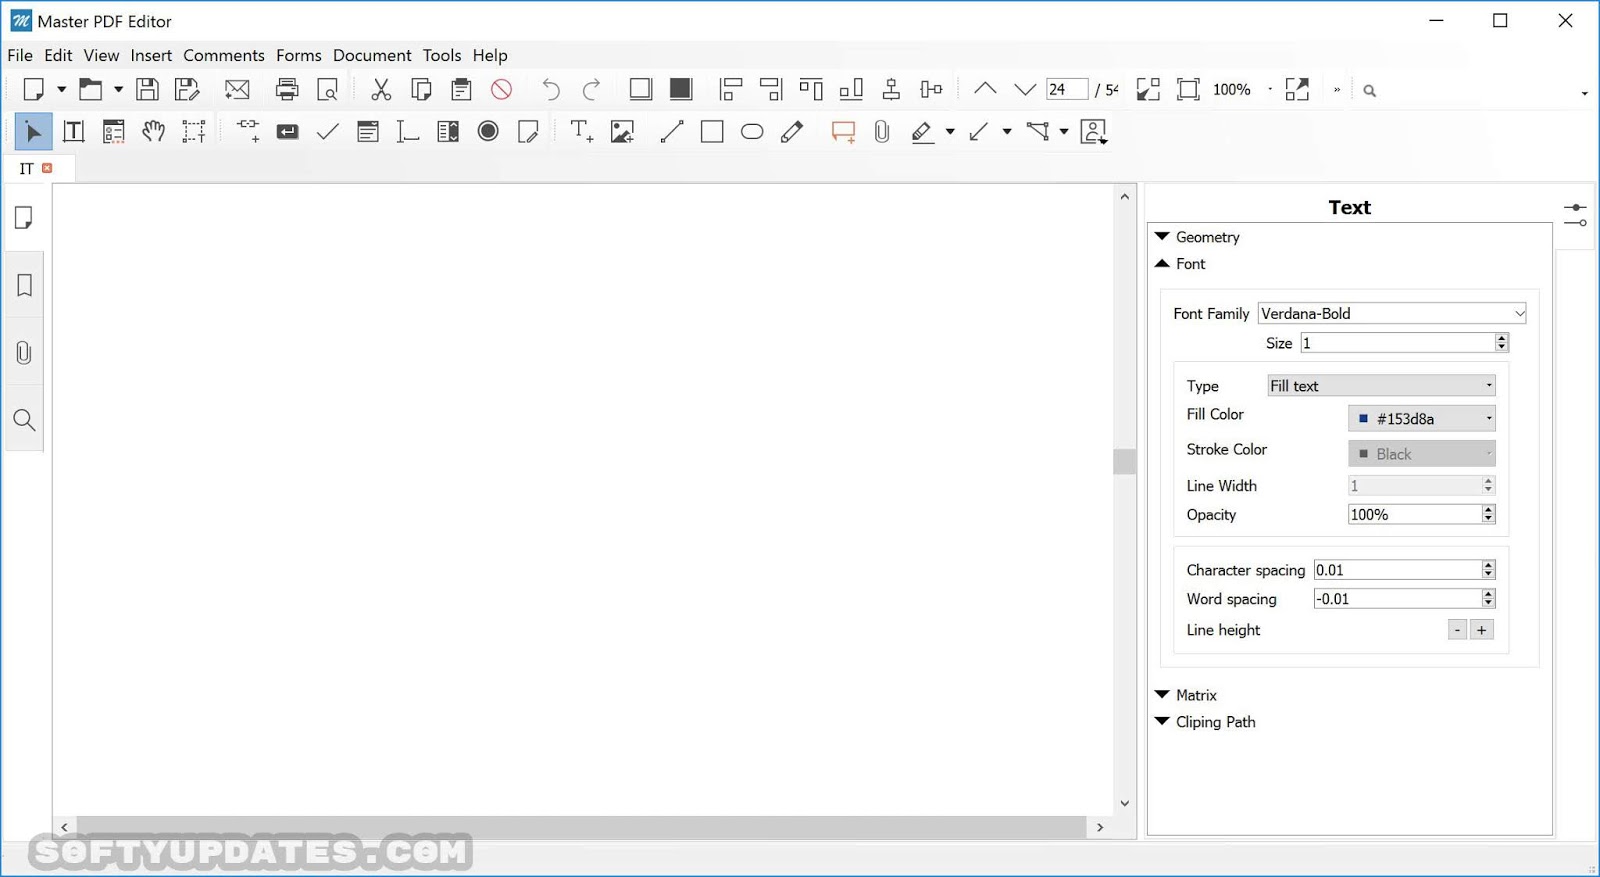Open the Bookmarks panel in left sidebar
This screenshot has height=877, width=1600.
tap(24, 286)
